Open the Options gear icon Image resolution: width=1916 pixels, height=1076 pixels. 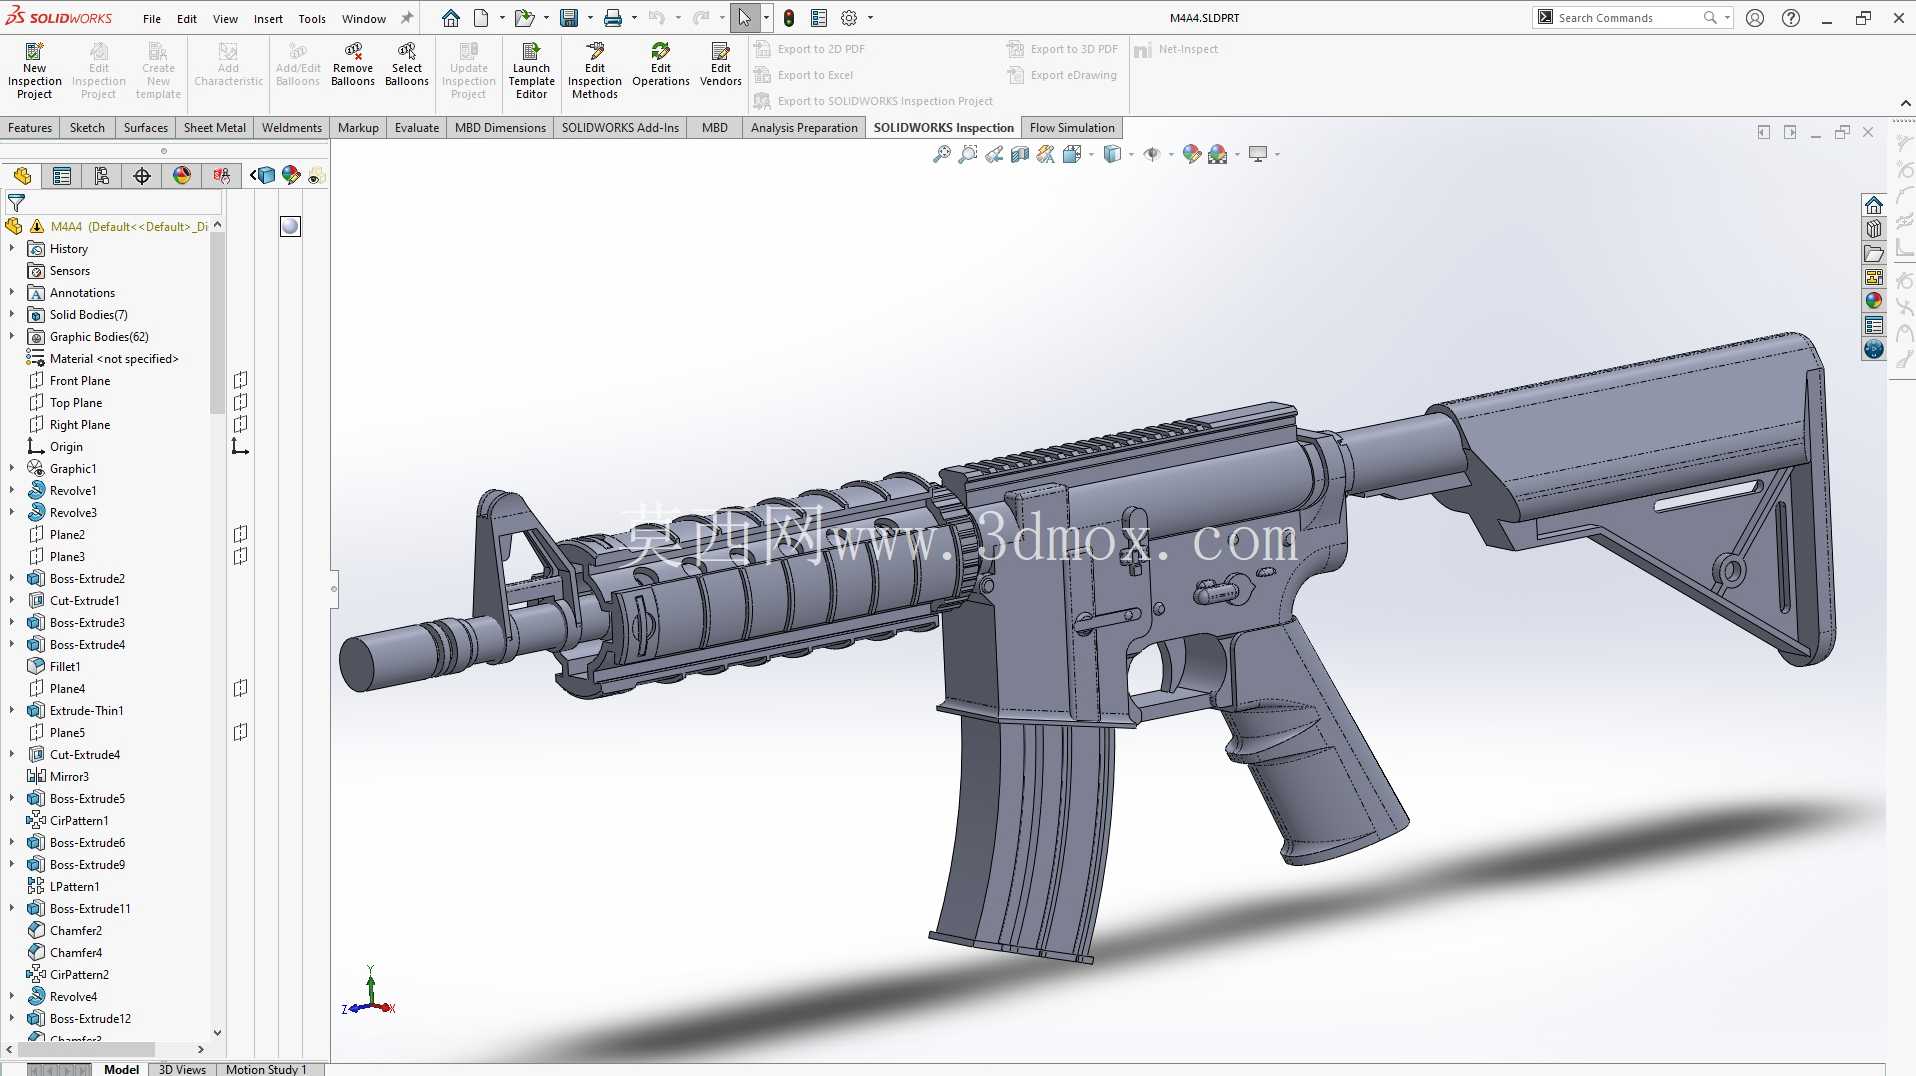coord(849,18)
